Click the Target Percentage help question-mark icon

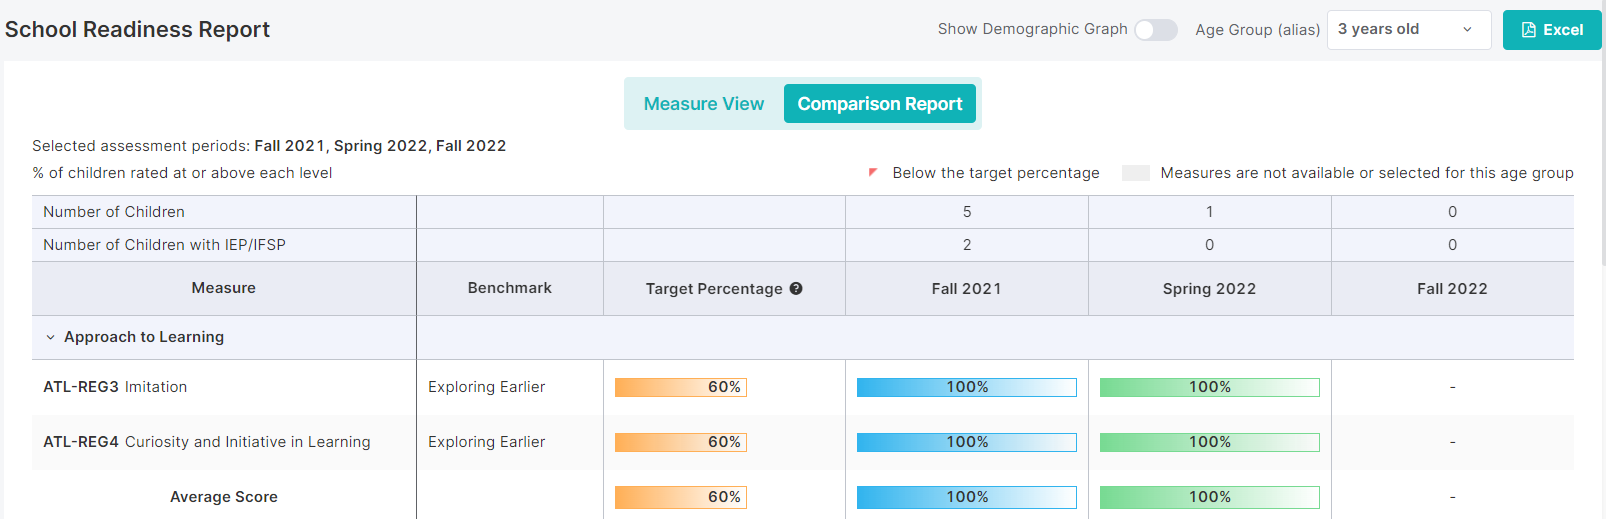point(796,289)
